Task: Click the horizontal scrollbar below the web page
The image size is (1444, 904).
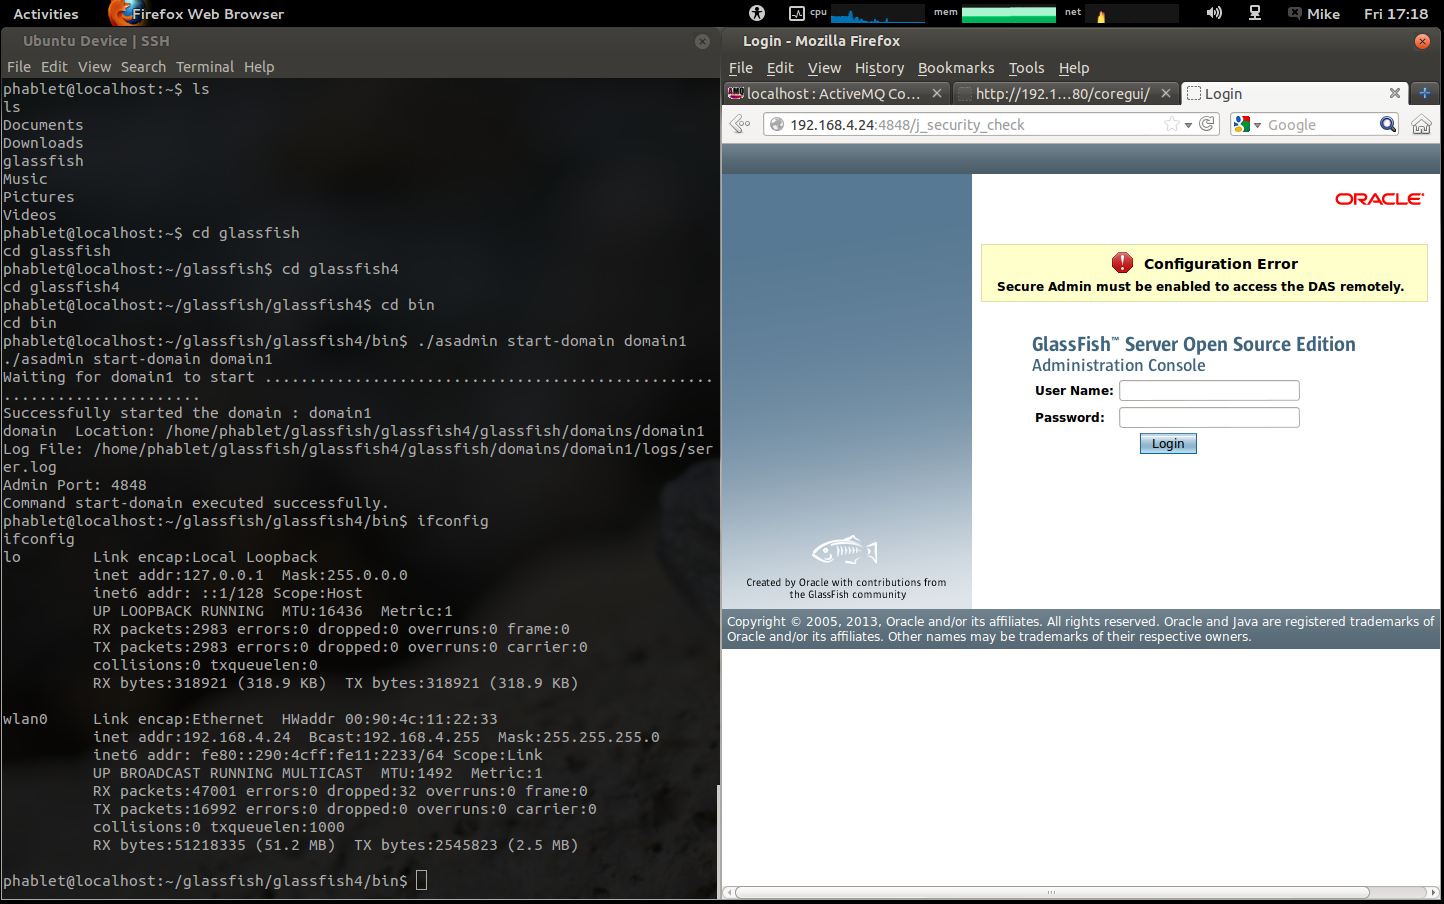Action: tap(1050, 890)
